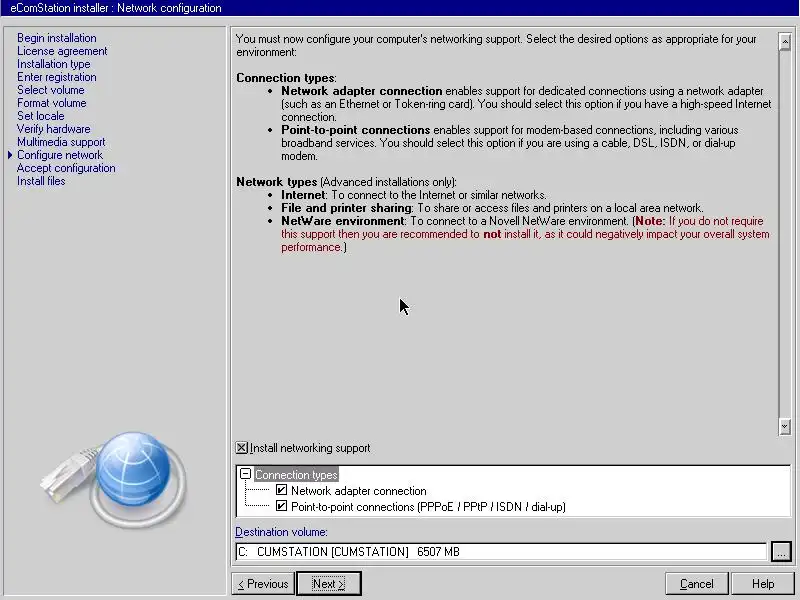
Task: Uncheck Point-to-point connections option
Action: tap(281, 506)
